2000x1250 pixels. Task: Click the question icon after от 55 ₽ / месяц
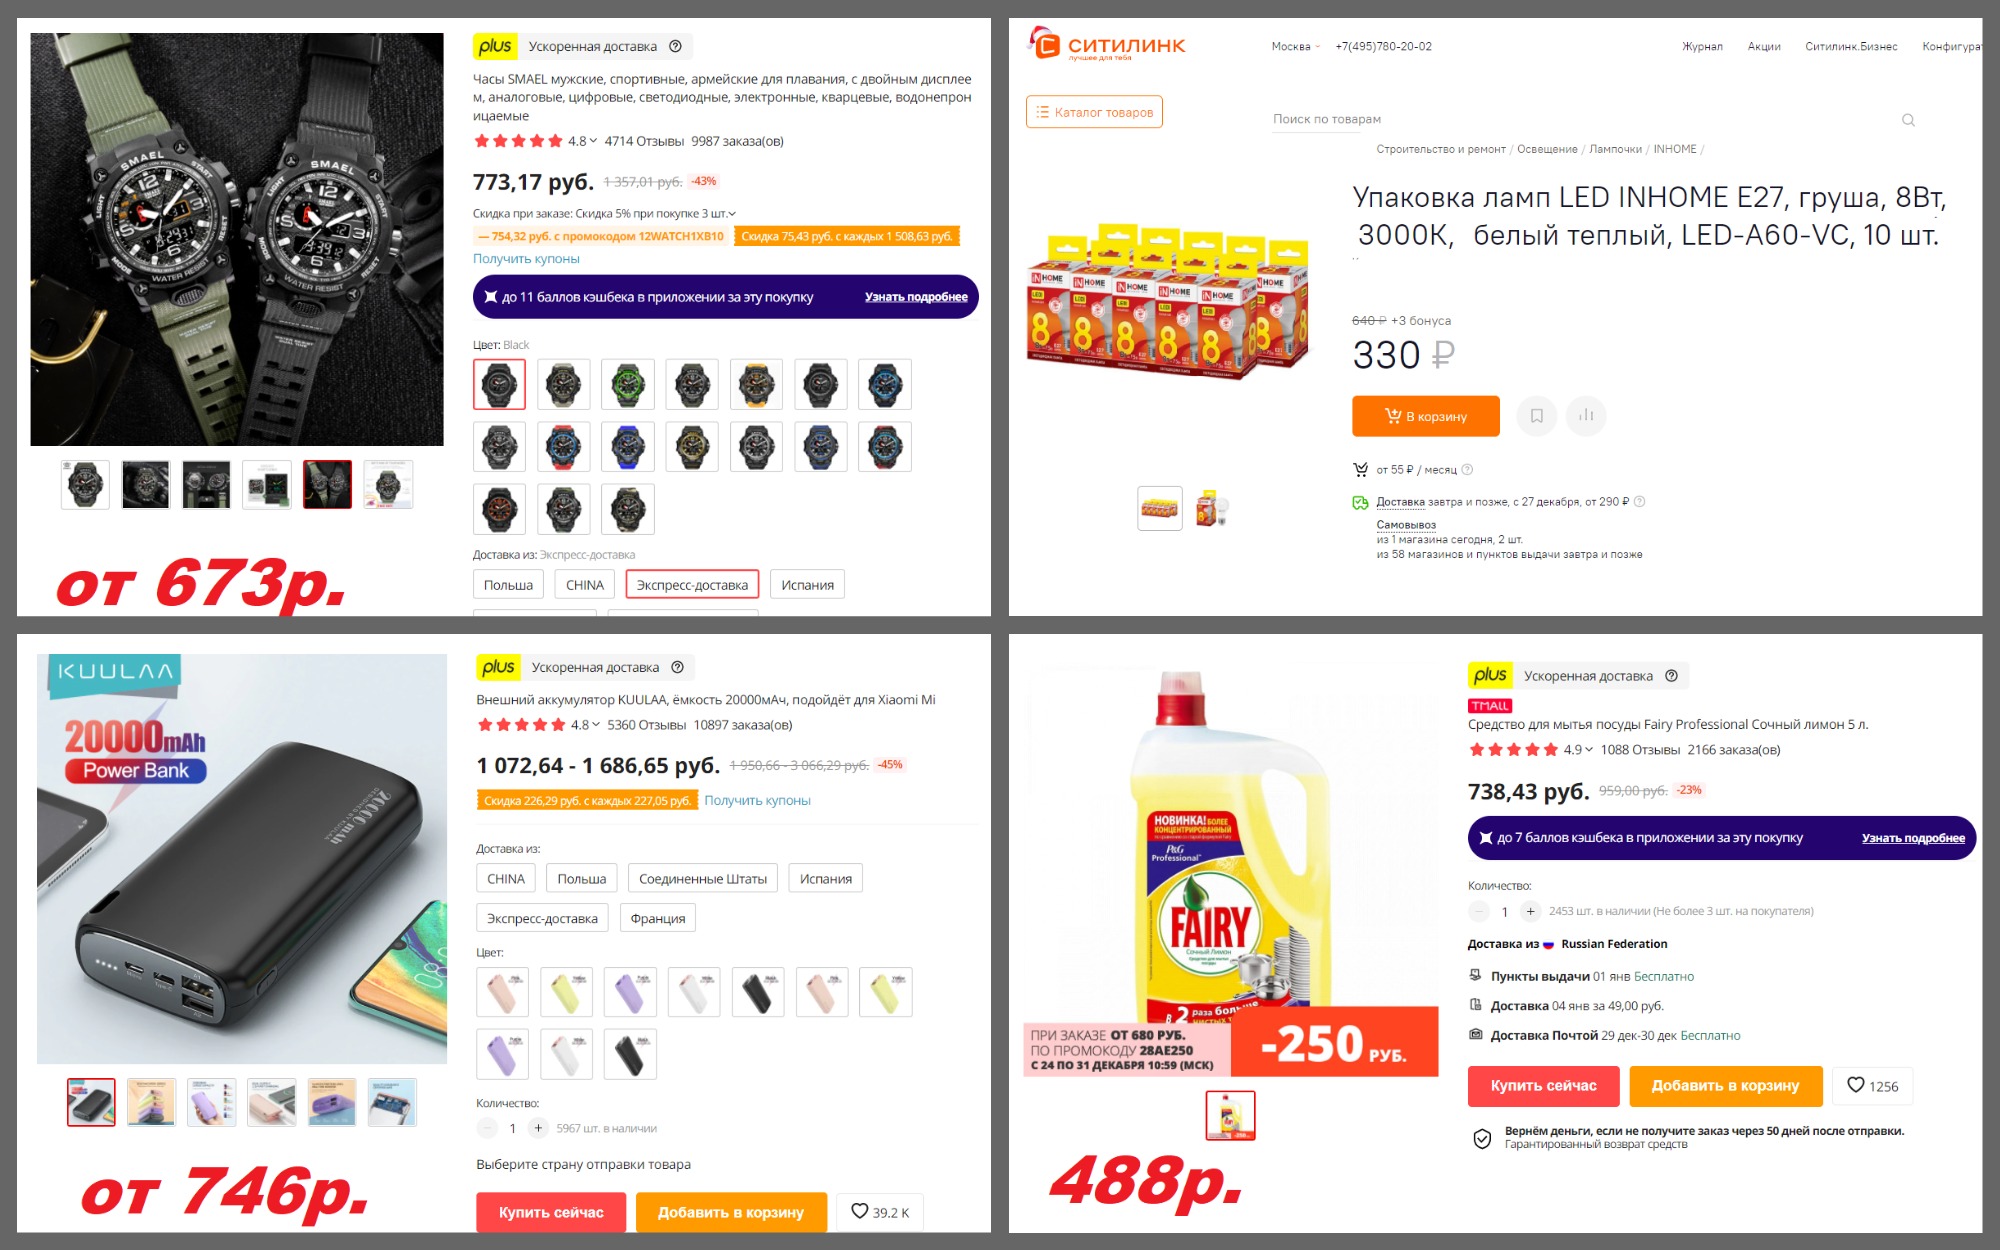1467,470
